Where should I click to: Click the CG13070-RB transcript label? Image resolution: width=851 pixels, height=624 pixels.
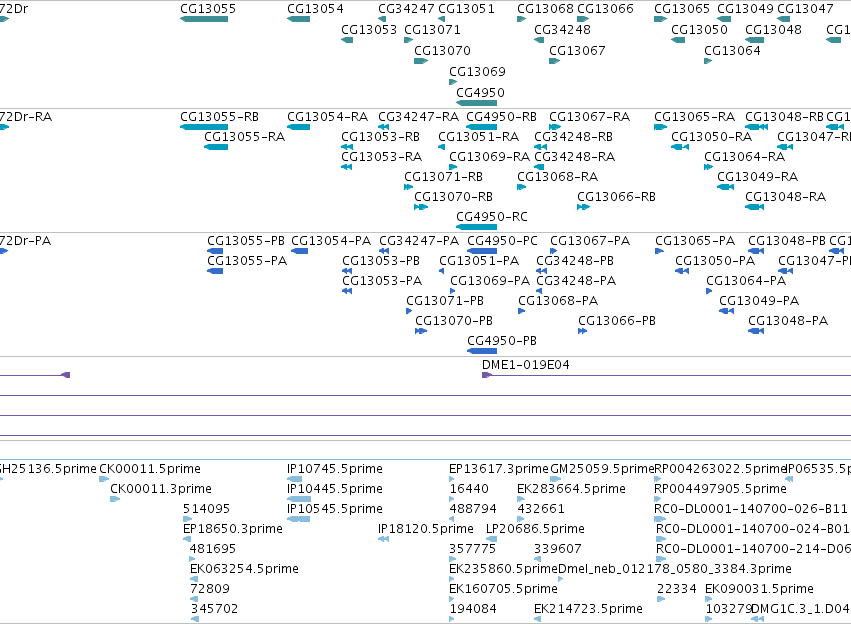454,196
